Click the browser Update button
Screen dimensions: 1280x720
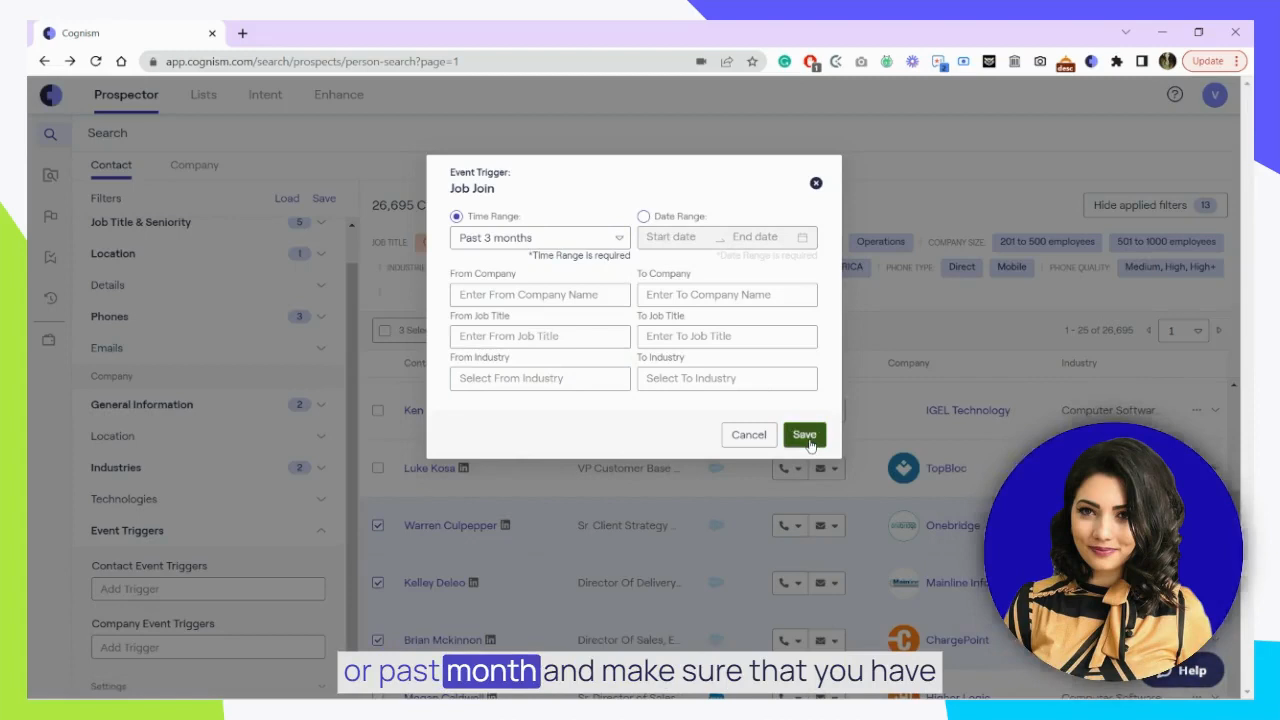click(x=1214, y=61)
